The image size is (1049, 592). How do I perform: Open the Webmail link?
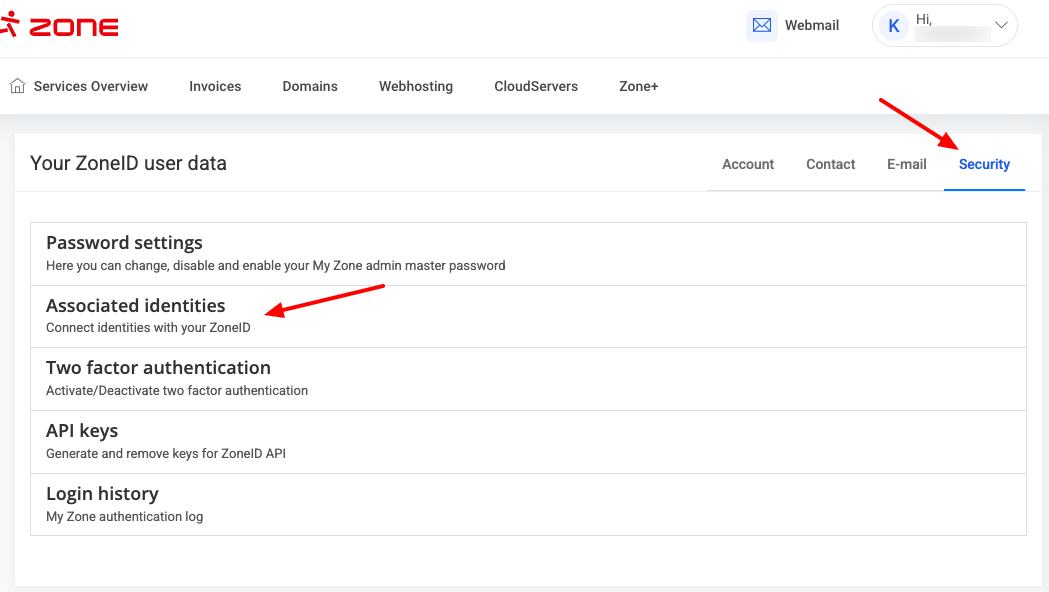[811, 26]
